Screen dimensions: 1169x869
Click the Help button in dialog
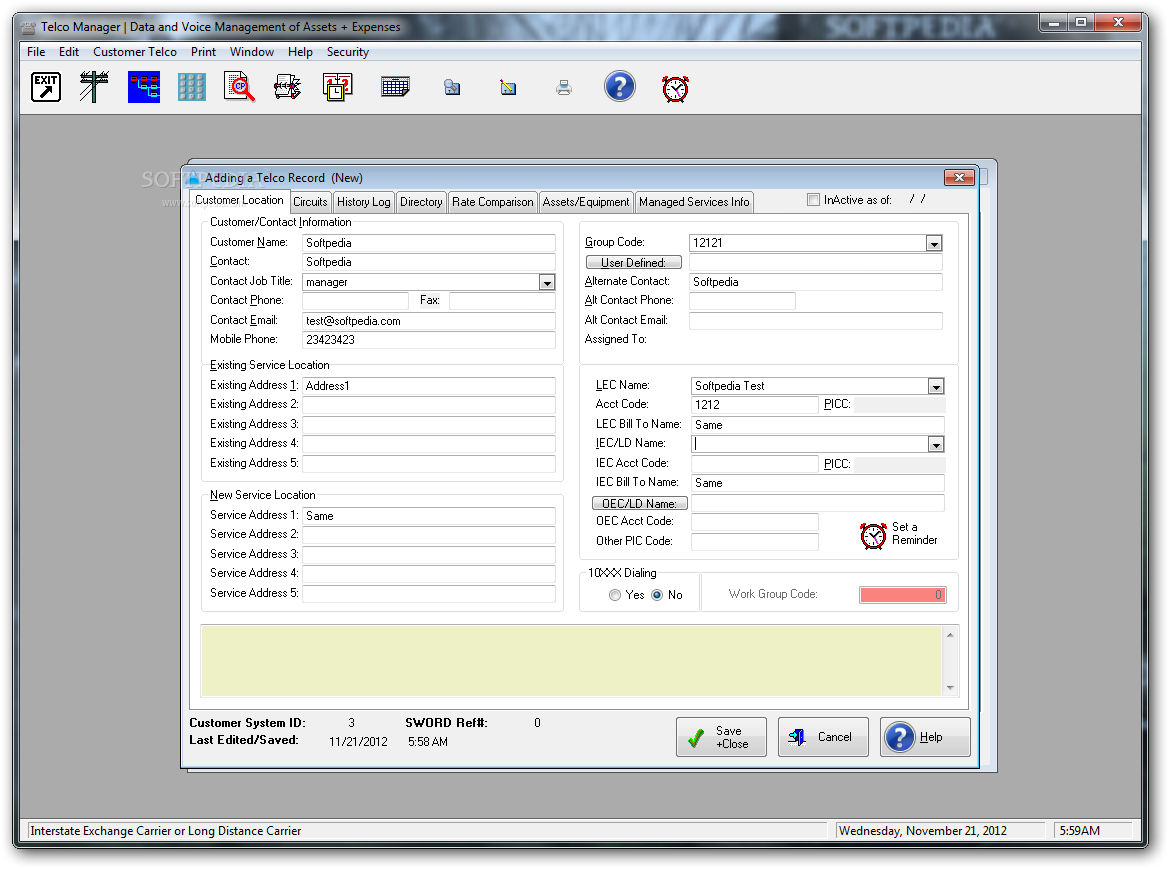tap(925, 737)
